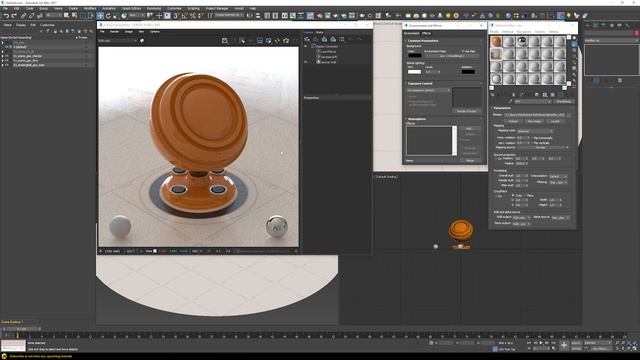Select the Place radio button
Screen dimensions: 640x360
(x=524, y=196)
